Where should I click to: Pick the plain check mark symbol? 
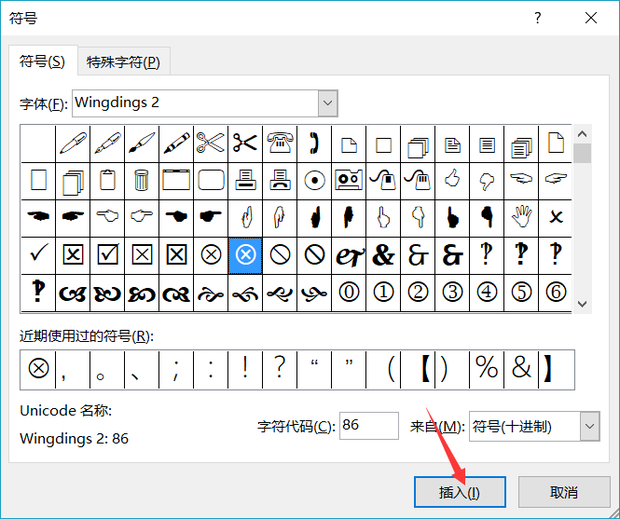coord(38,255)
